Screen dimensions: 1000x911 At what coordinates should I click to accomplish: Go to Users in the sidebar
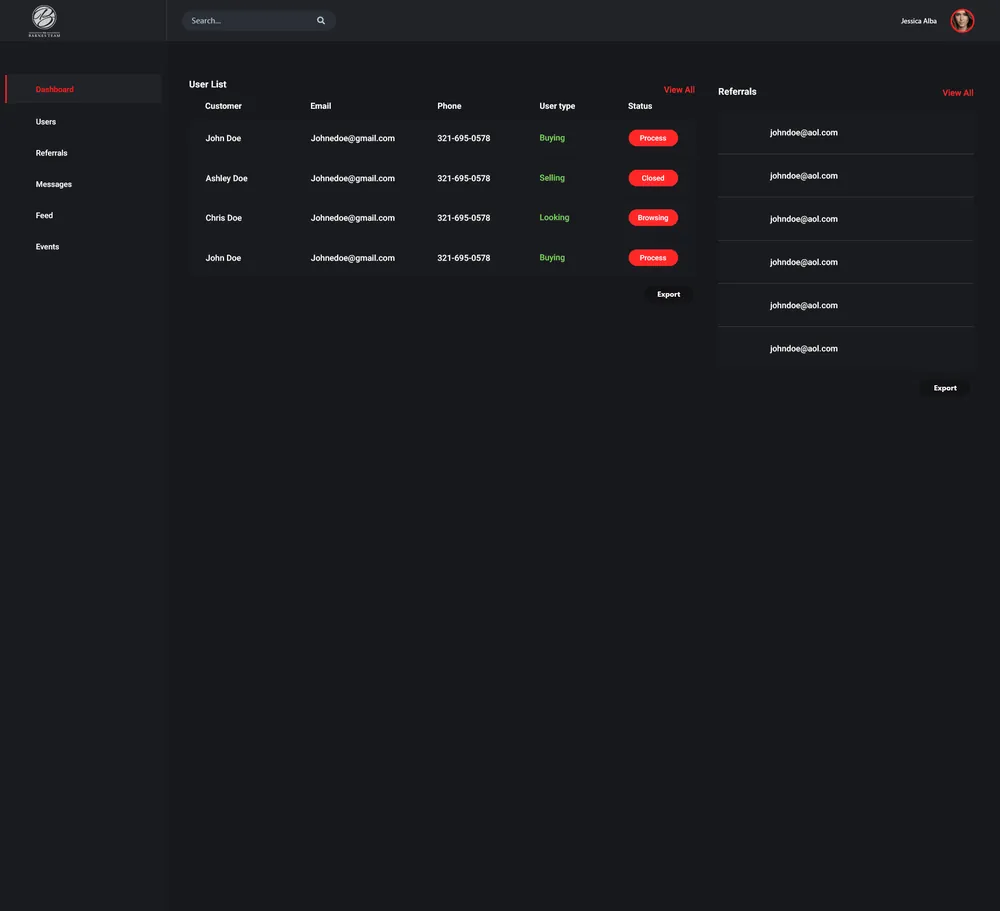[x=46, y=122]
